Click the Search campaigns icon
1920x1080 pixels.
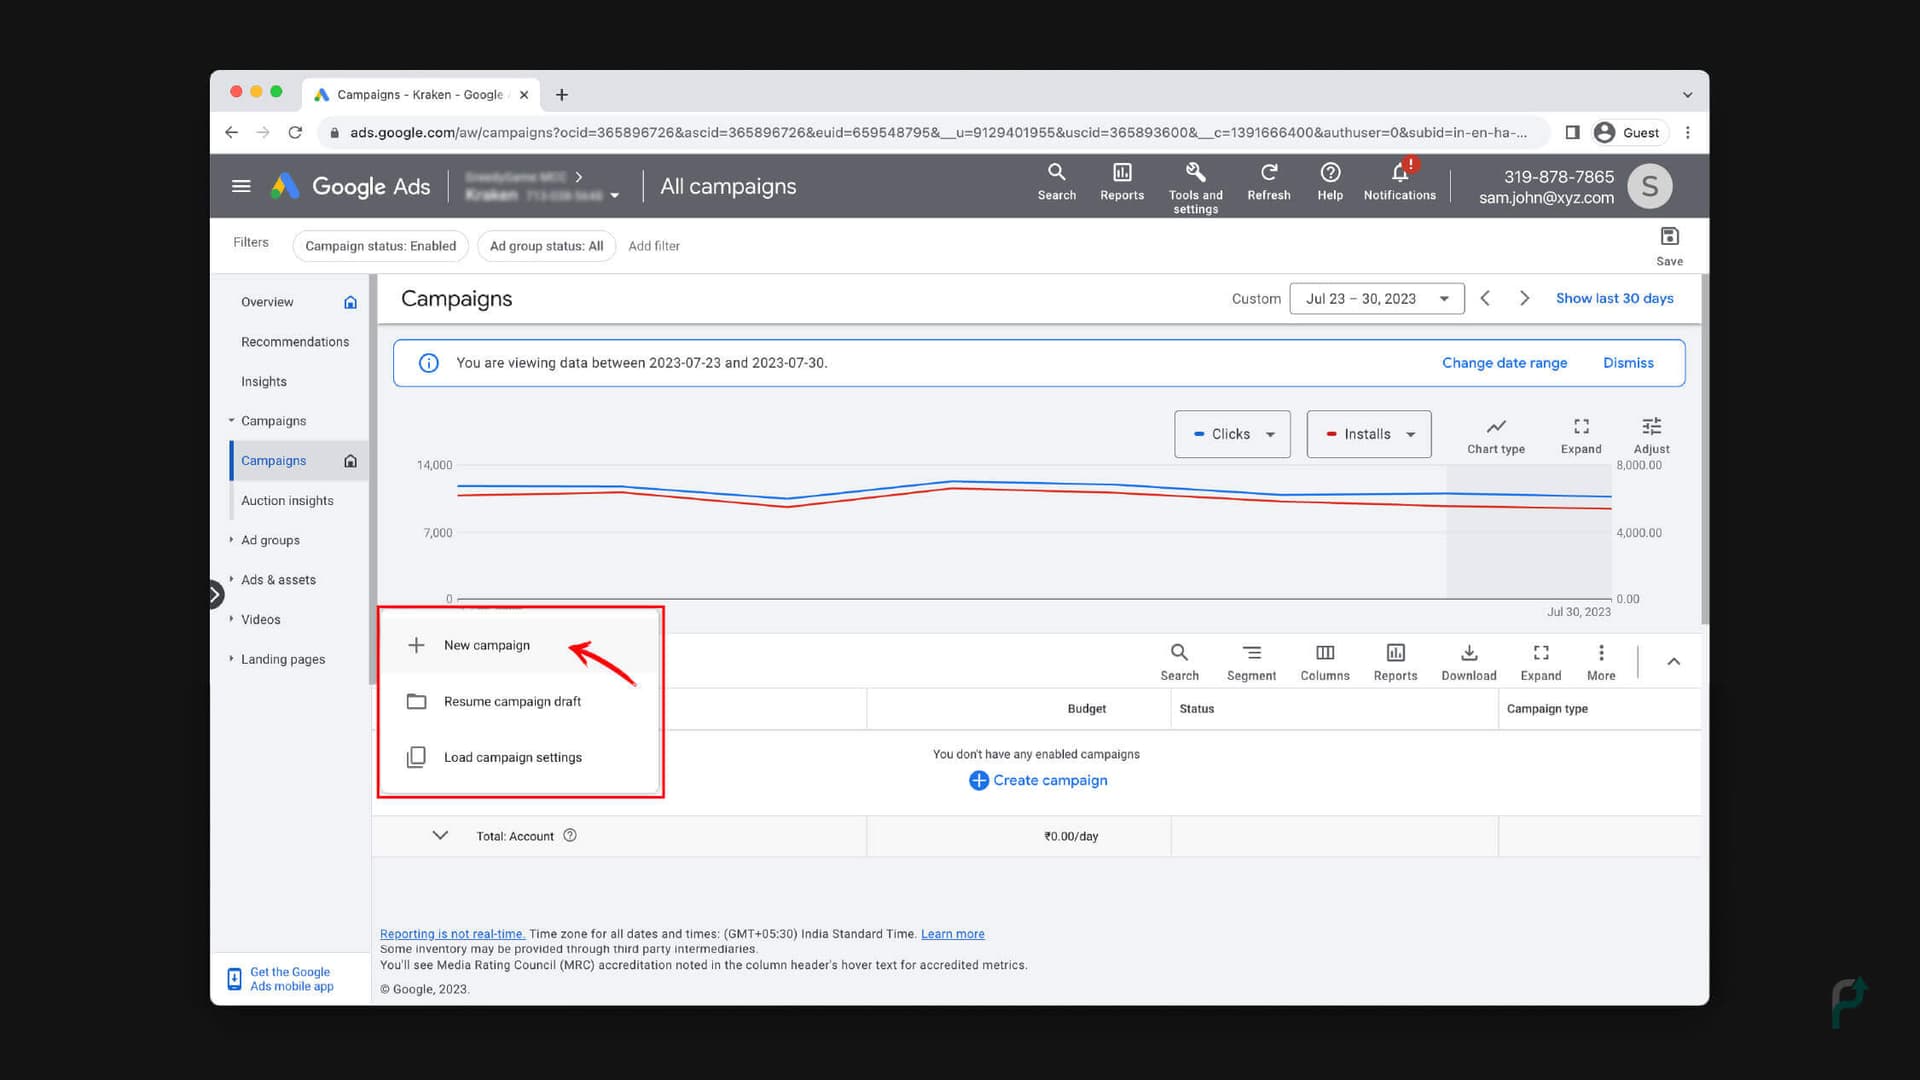pyautogui.click(x=1179, y=651)
